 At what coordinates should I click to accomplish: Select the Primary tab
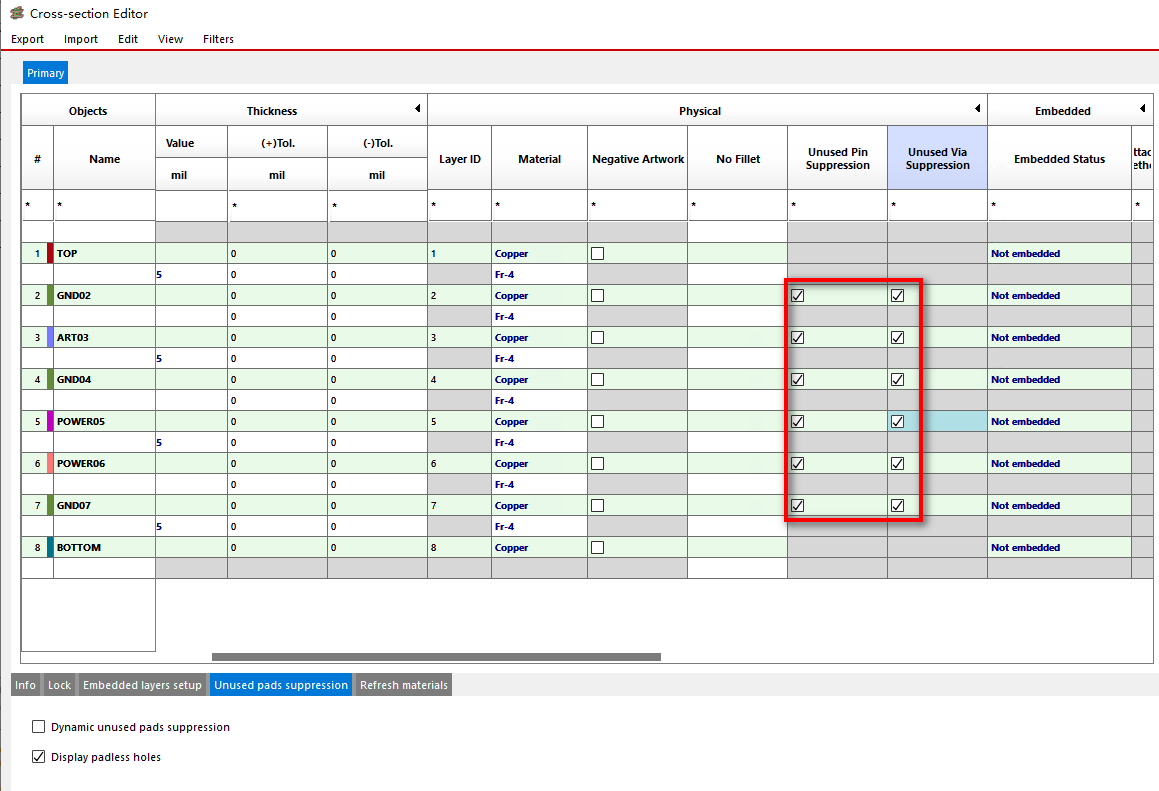pyautogui.click(x=45, y=72)
